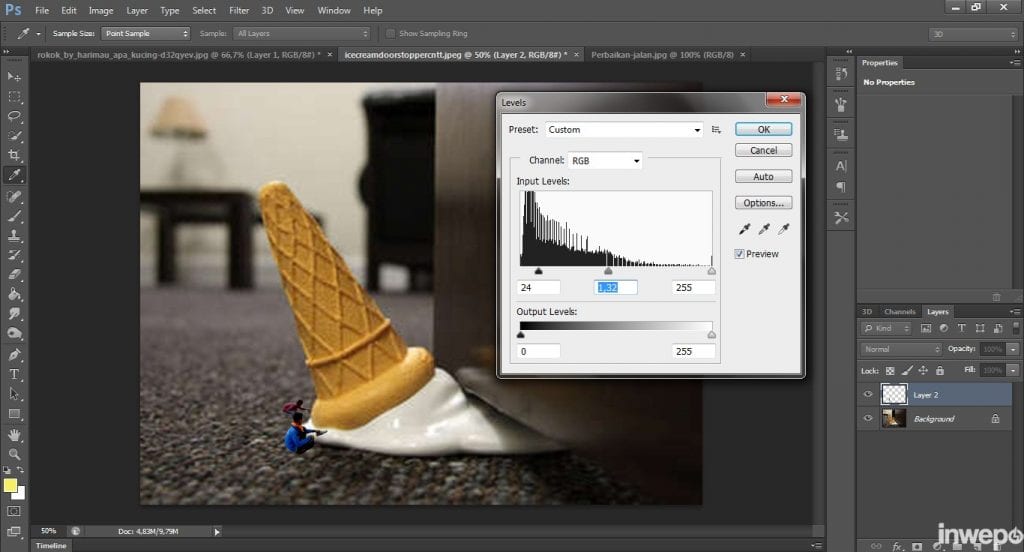
Task: Select the Lasso tool
Action: tap(14, 116)
